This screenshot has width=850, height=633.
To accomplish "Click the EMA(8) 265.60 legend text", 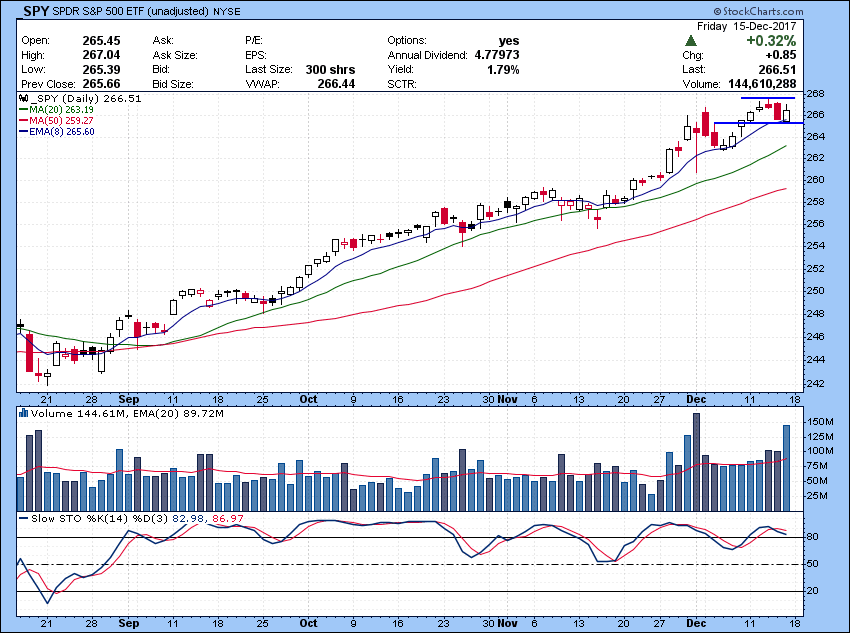I will [62, 131].
